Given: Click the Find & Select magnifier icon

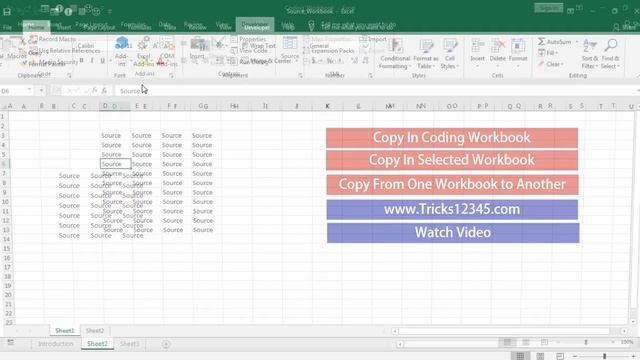Looking at the screenshot, I should [x=611, y=46].
